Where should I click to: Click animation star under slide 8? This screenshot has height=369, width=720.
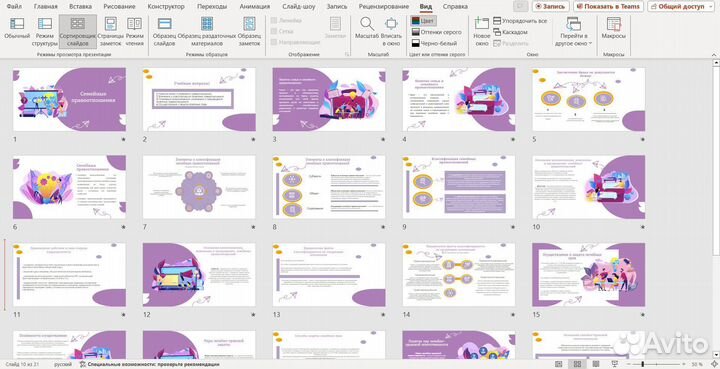383,227
